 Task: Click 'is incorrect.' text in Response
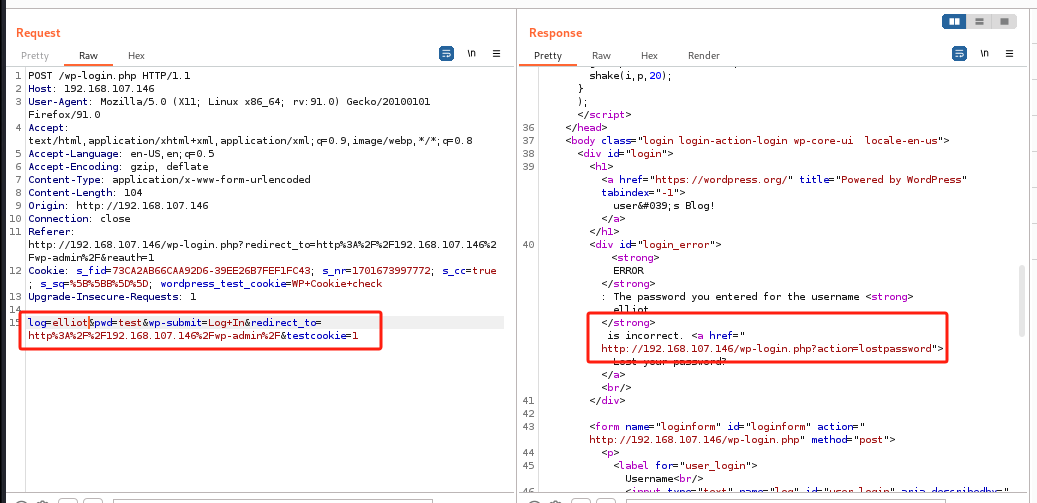(643, 336)
